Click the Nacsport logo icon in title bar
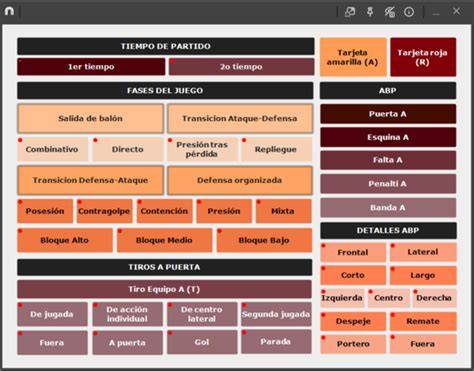The image size is (474, 371). click(10, 11)
